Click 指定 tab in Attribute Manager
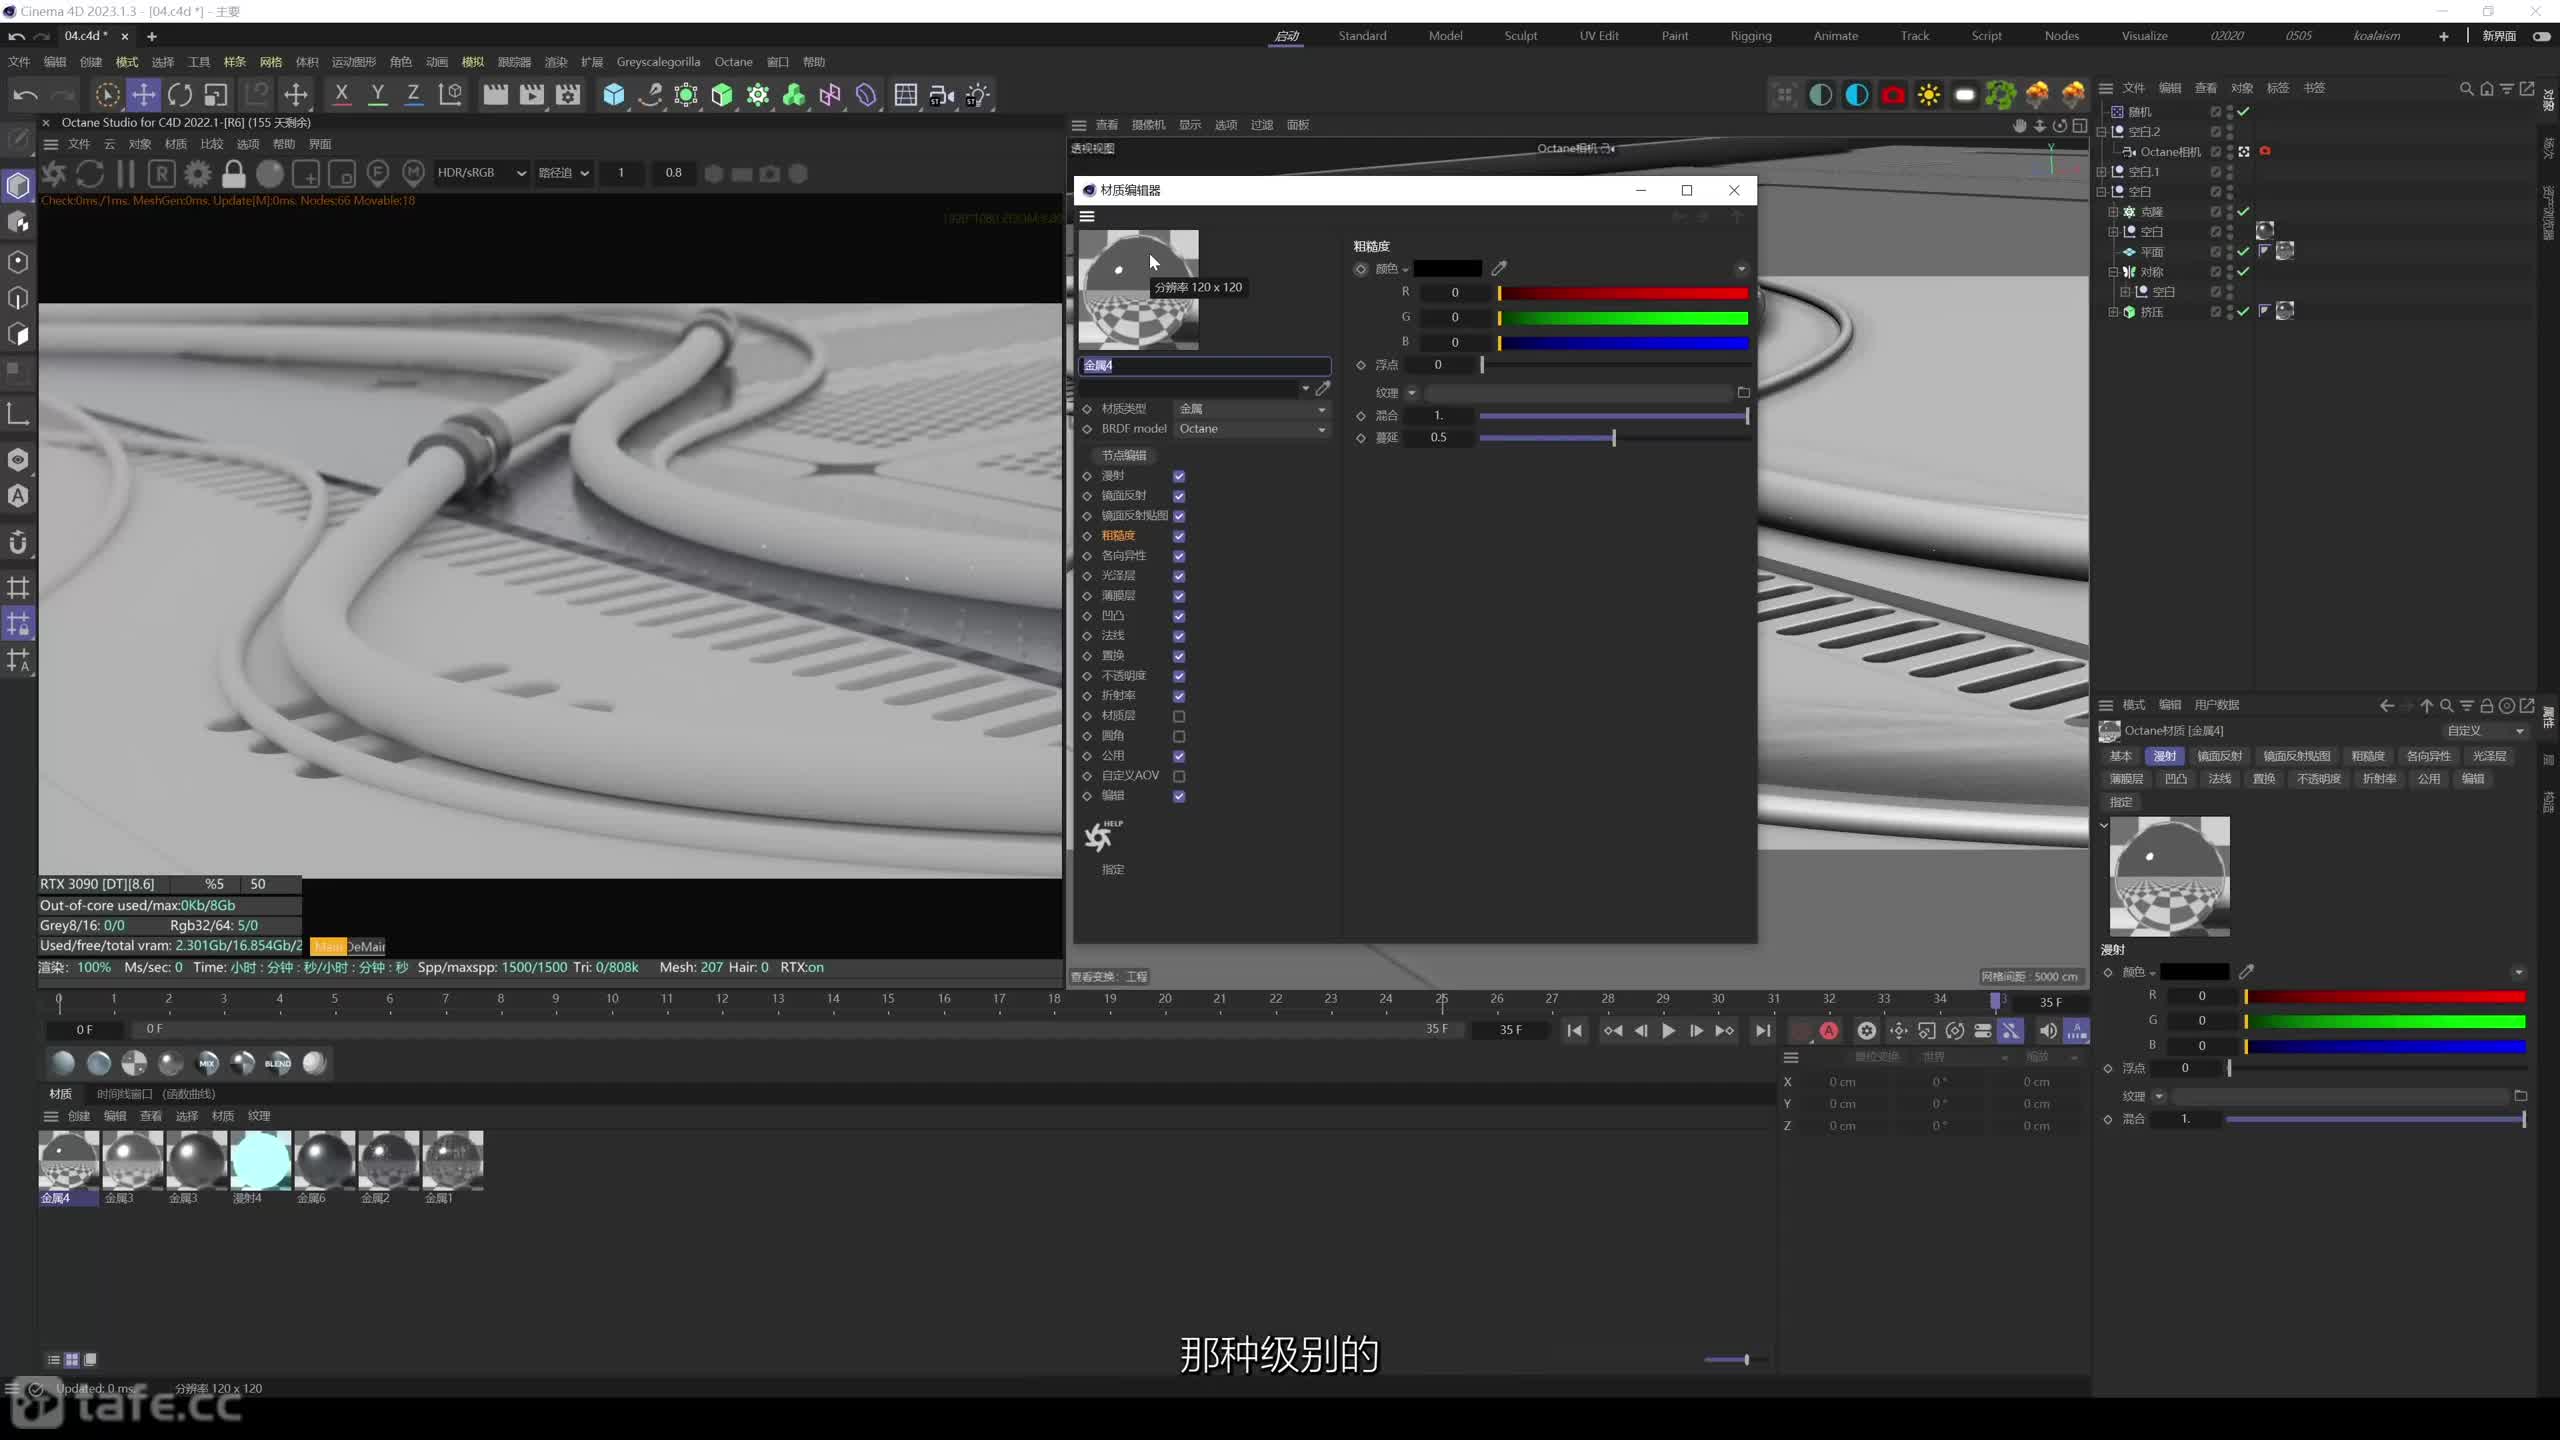The height and width of the screenshot is (1440, 2560). pyautogui.click(x=2121, y=802)
